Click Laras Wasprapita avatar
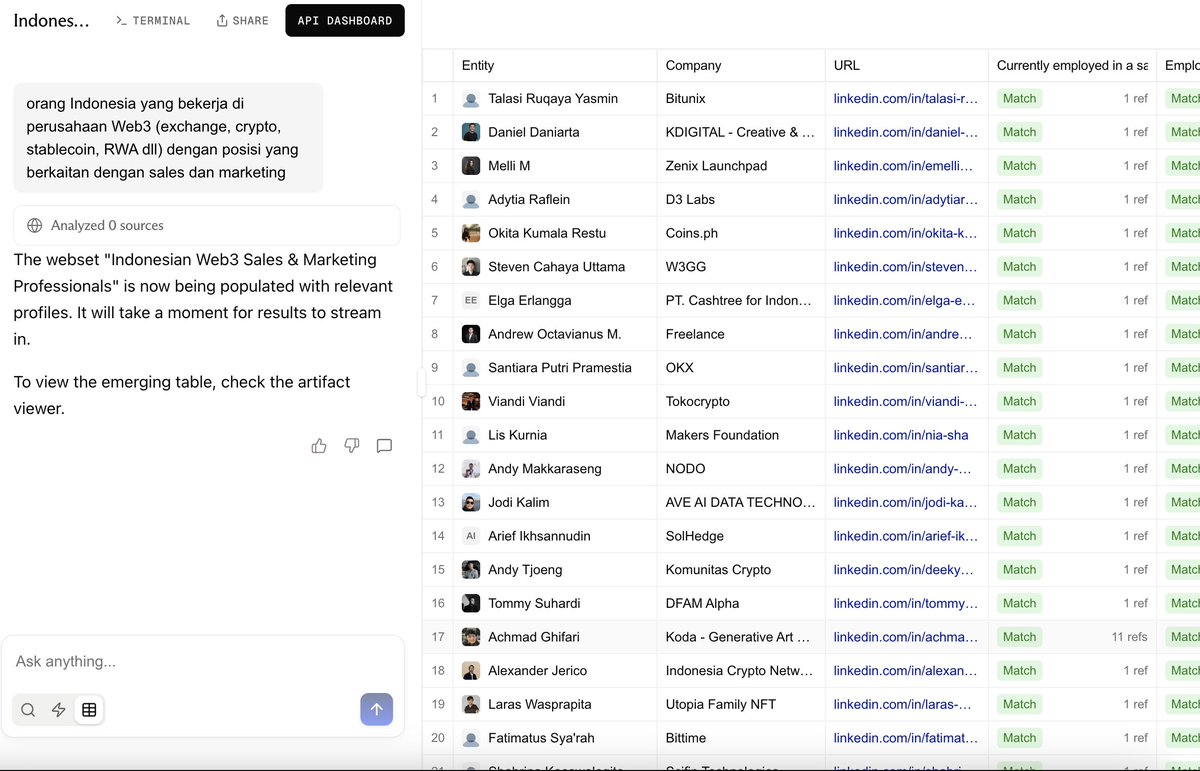The width and height of the screenshot is (1200, 771). pos(471,704)
